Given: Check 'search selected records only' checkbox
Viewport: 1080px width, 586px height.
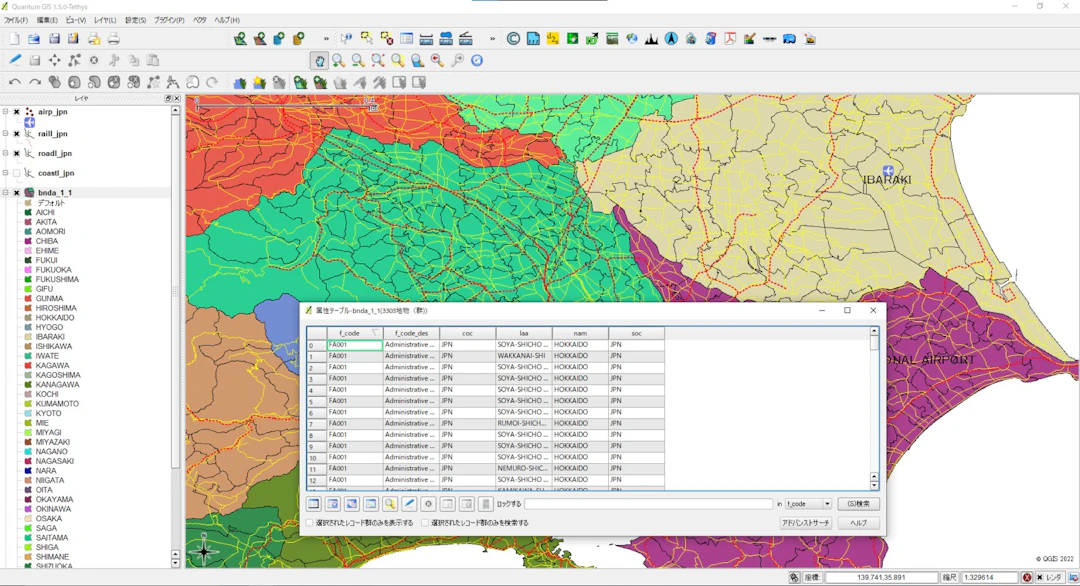Looking at the screenshot, I should [x=425, y=523].
